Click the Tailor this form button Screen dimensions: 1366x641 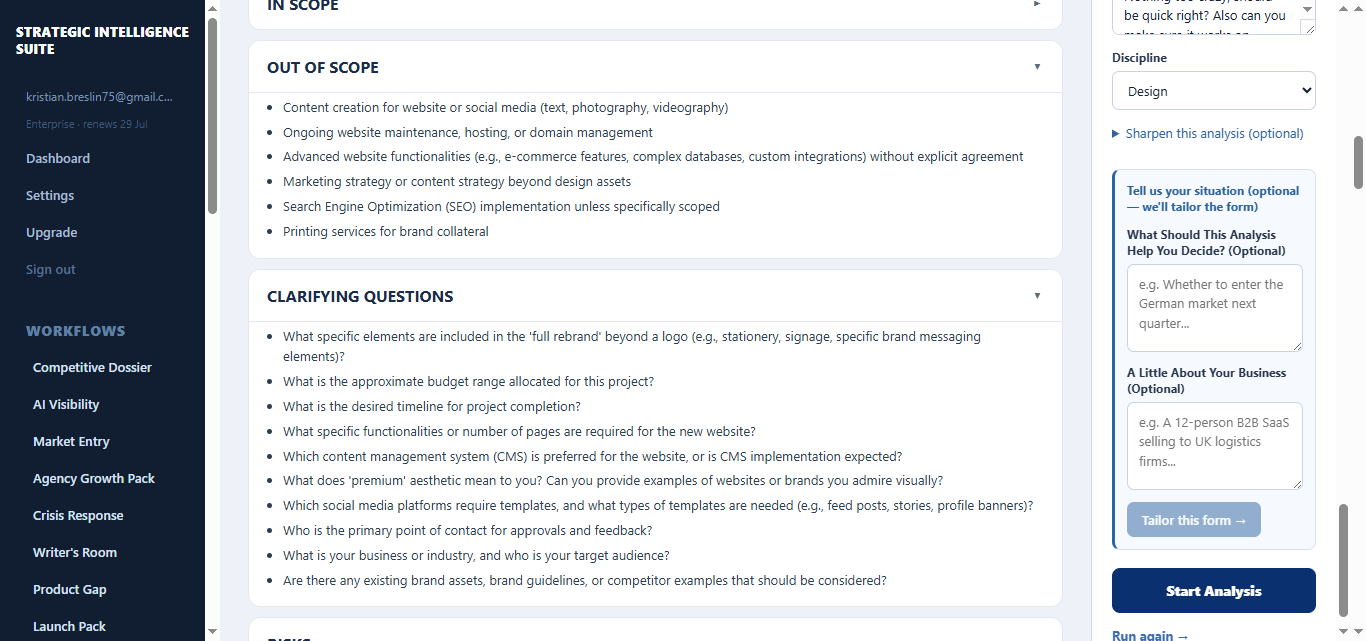1194,520
